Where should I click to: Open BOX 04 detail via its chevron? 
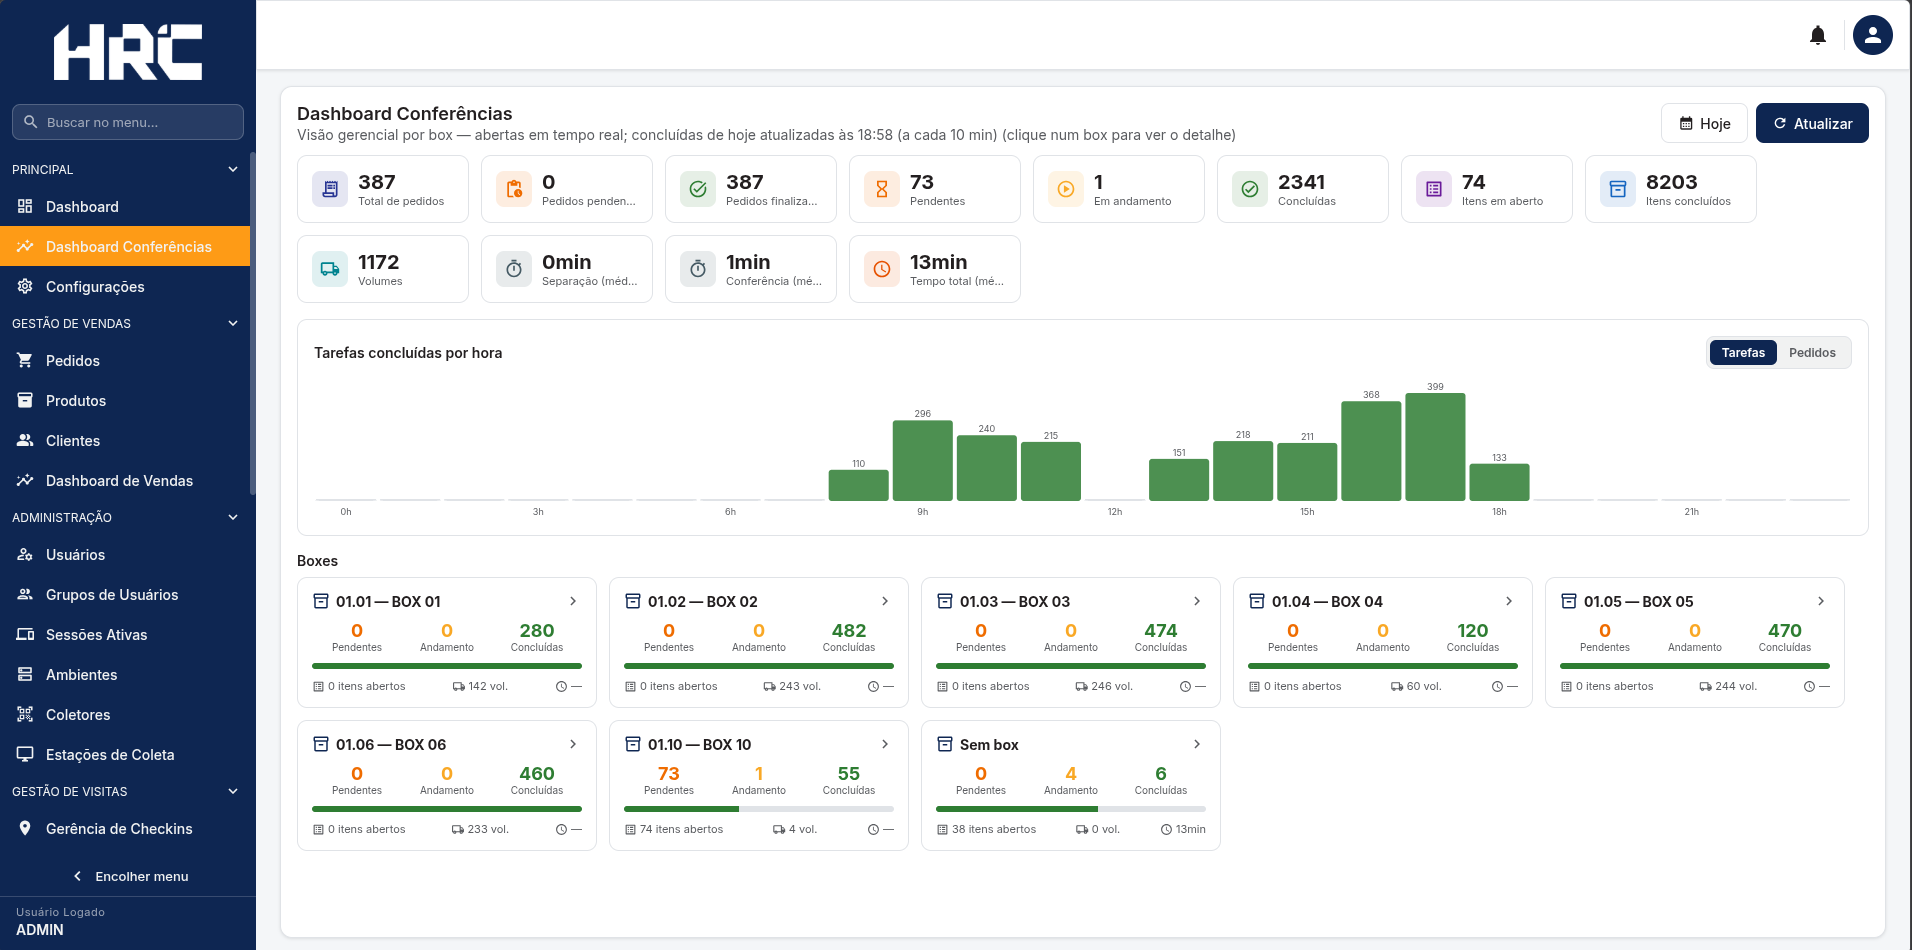pos(1509,601)
